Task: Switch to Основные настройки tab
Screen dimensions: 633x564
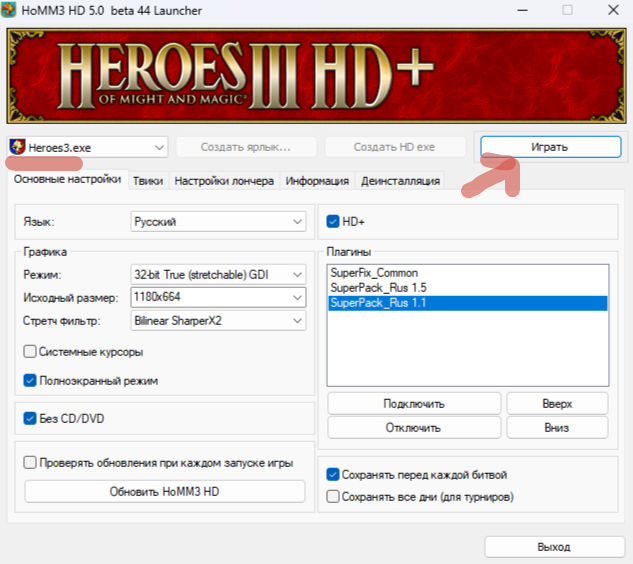Action: click(x=67, y=179)
